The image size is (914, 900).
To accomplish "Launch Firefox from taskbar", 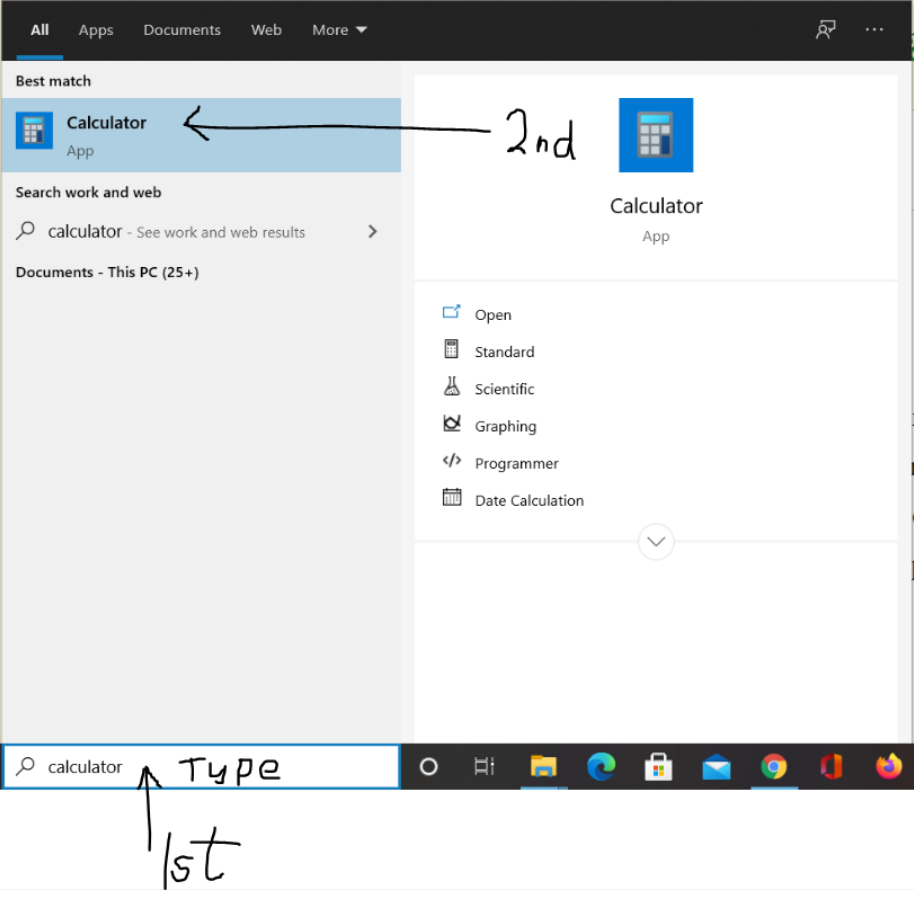I will tap(889, 767).
